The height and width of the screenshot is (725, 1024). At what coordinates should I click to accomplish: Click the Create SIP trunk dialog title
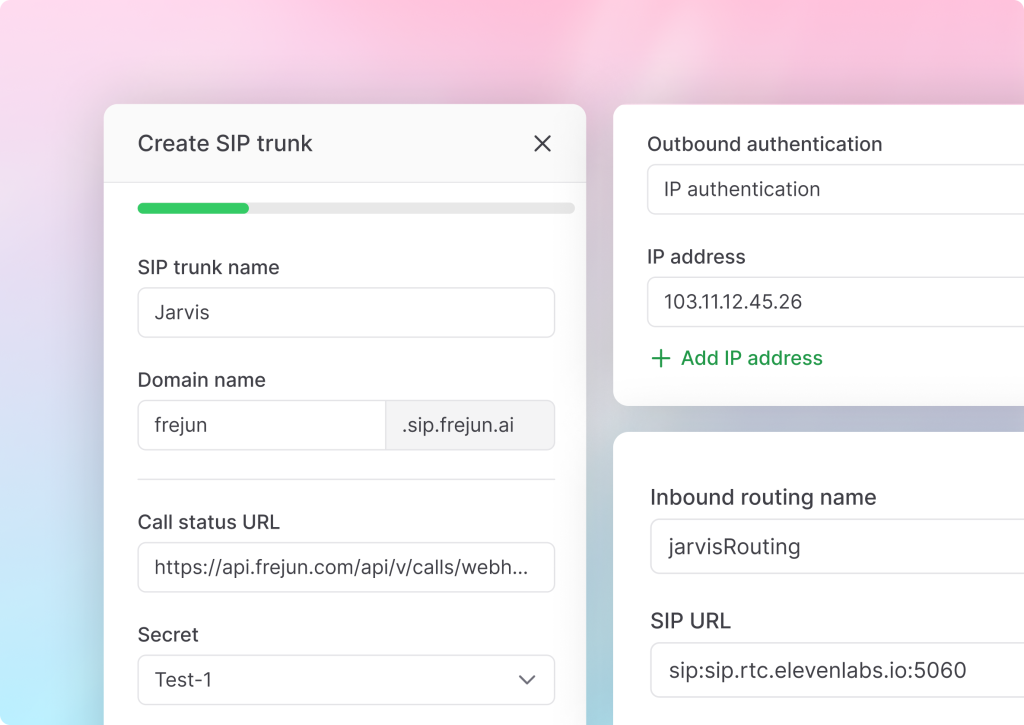click(225, 144)
